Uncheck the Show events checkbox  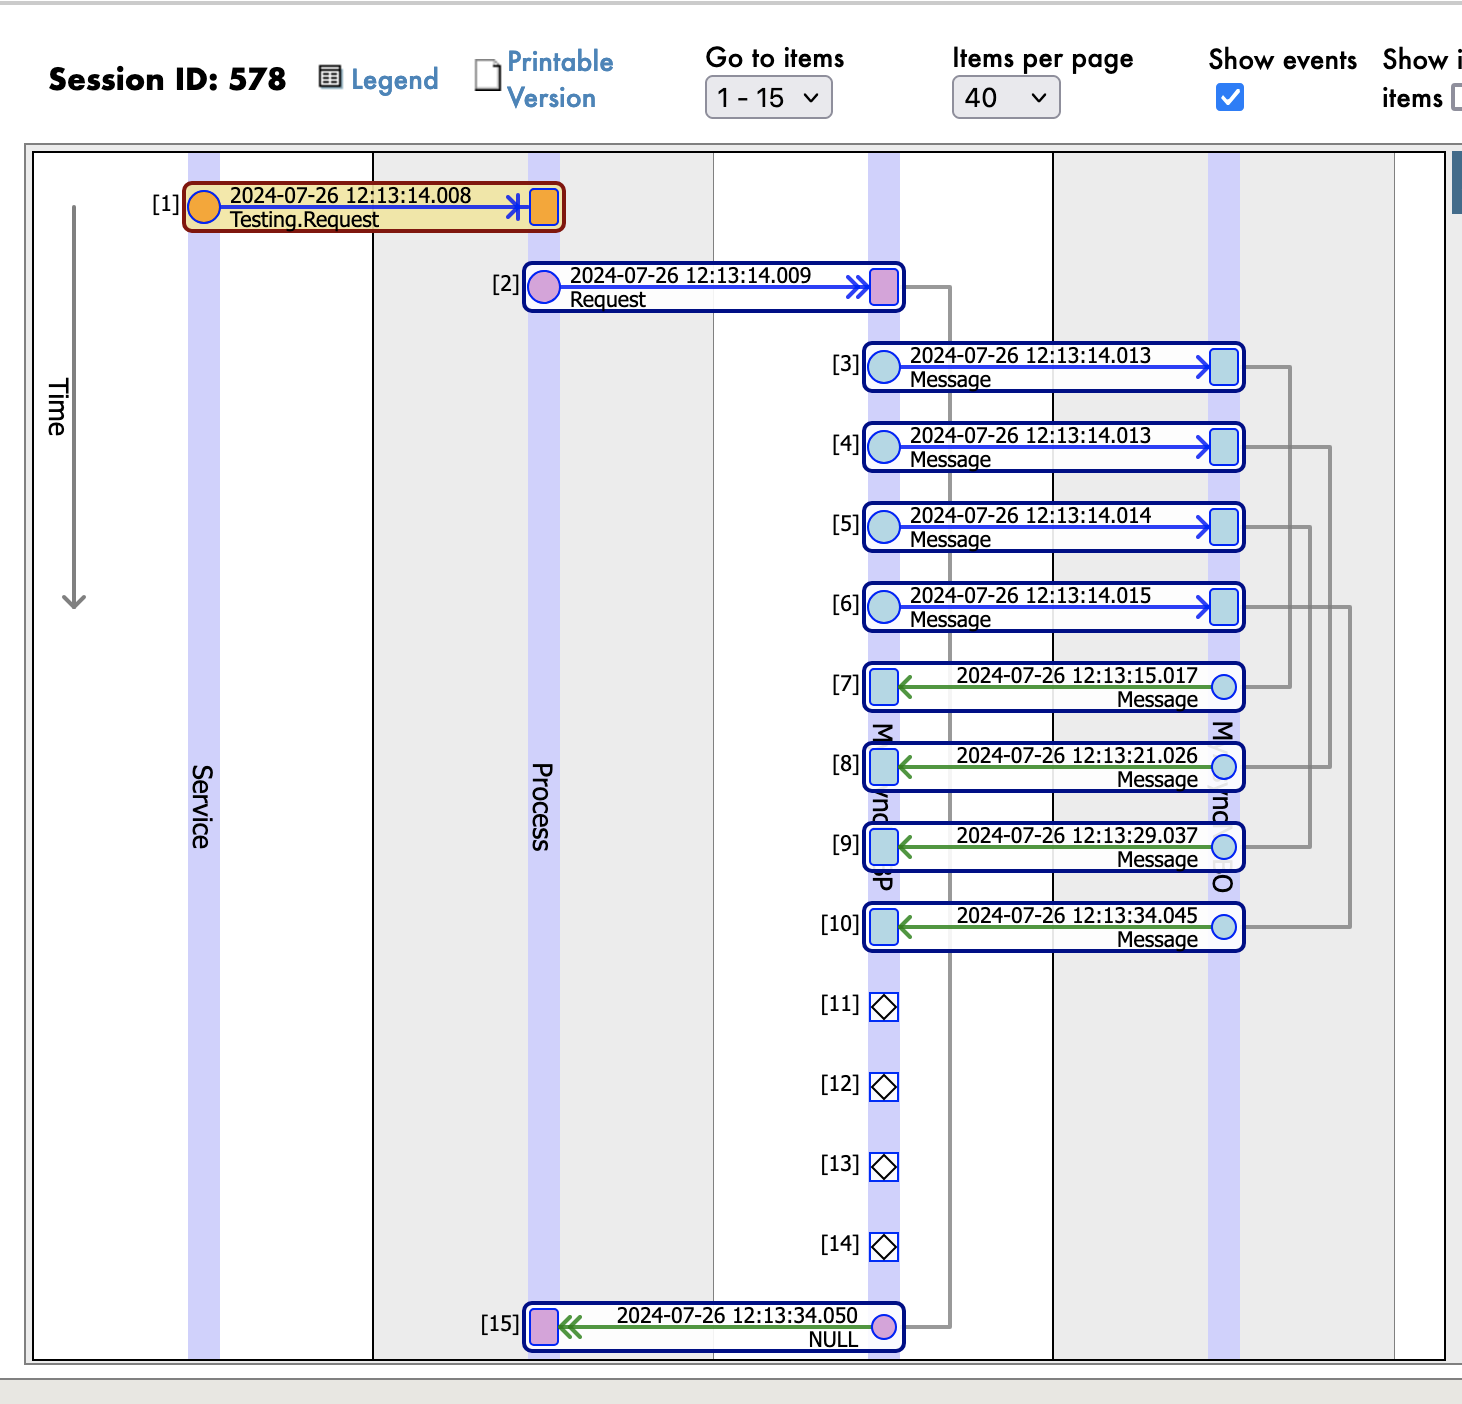point(1230,98)
